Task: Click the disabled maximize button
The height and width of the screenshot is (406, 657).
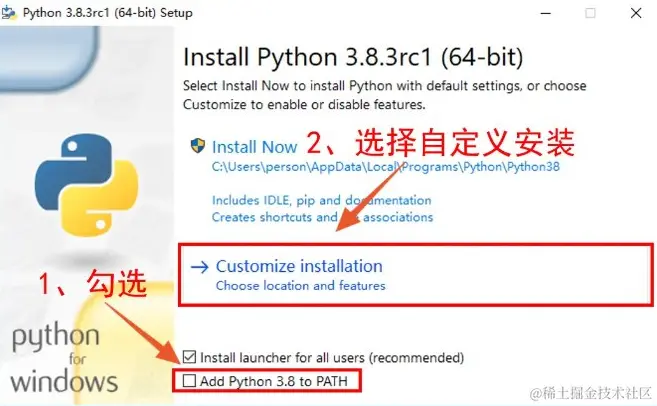Action: tap(590, 13)
